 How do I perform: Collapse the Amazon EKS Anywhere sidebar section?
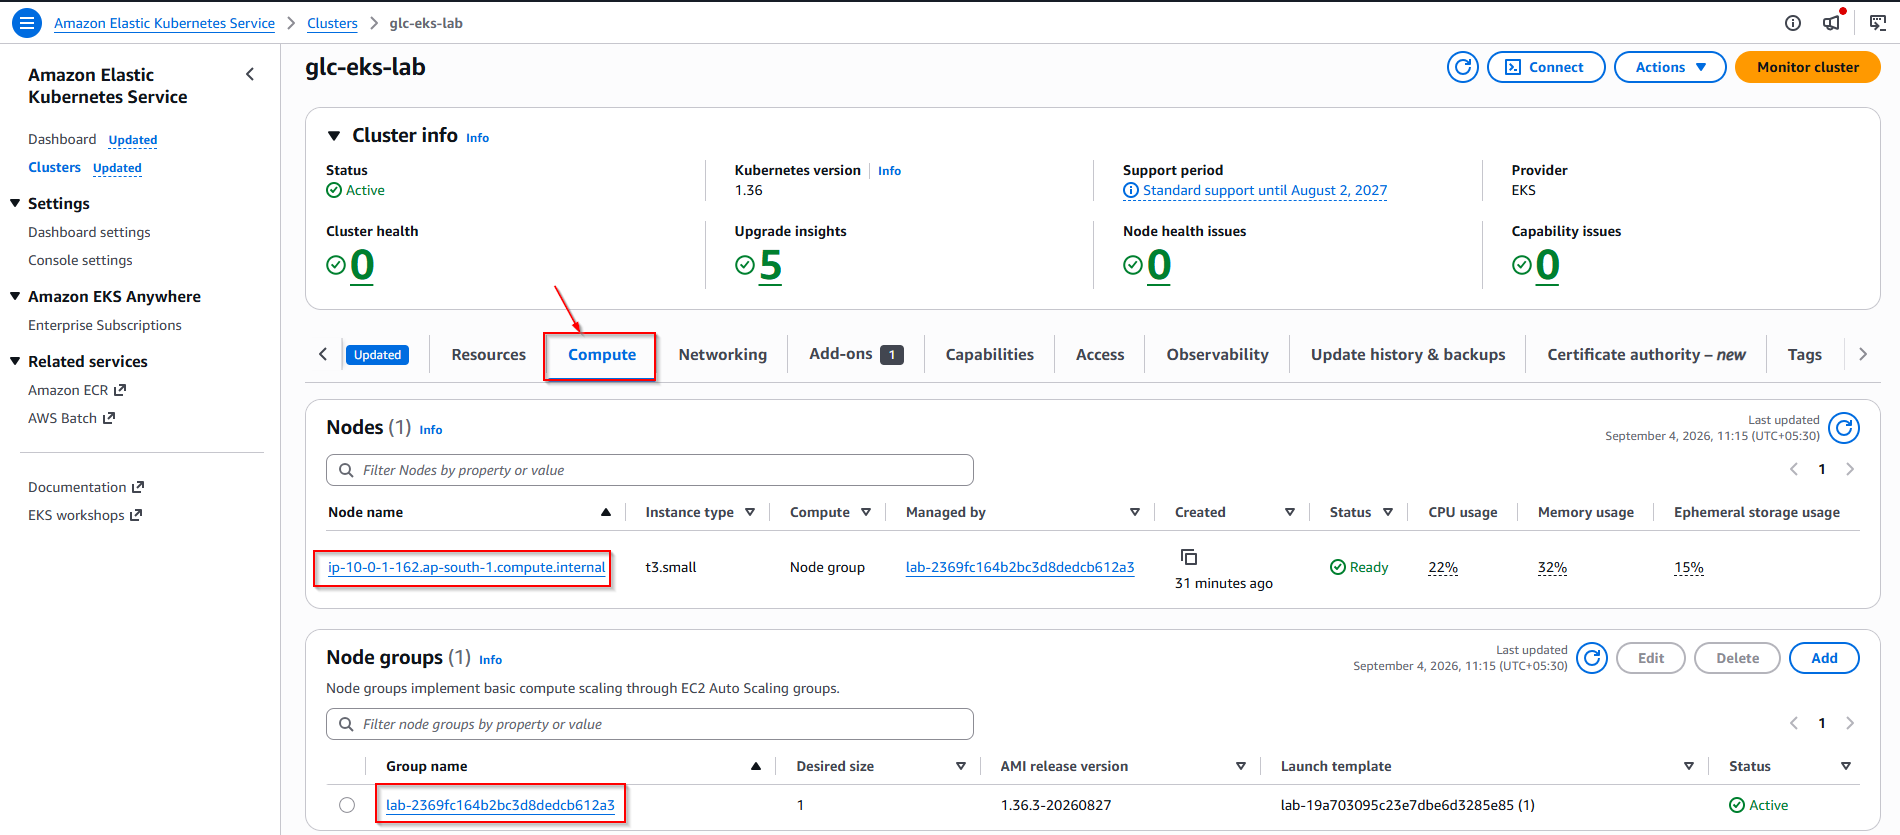tap(15, 296)
